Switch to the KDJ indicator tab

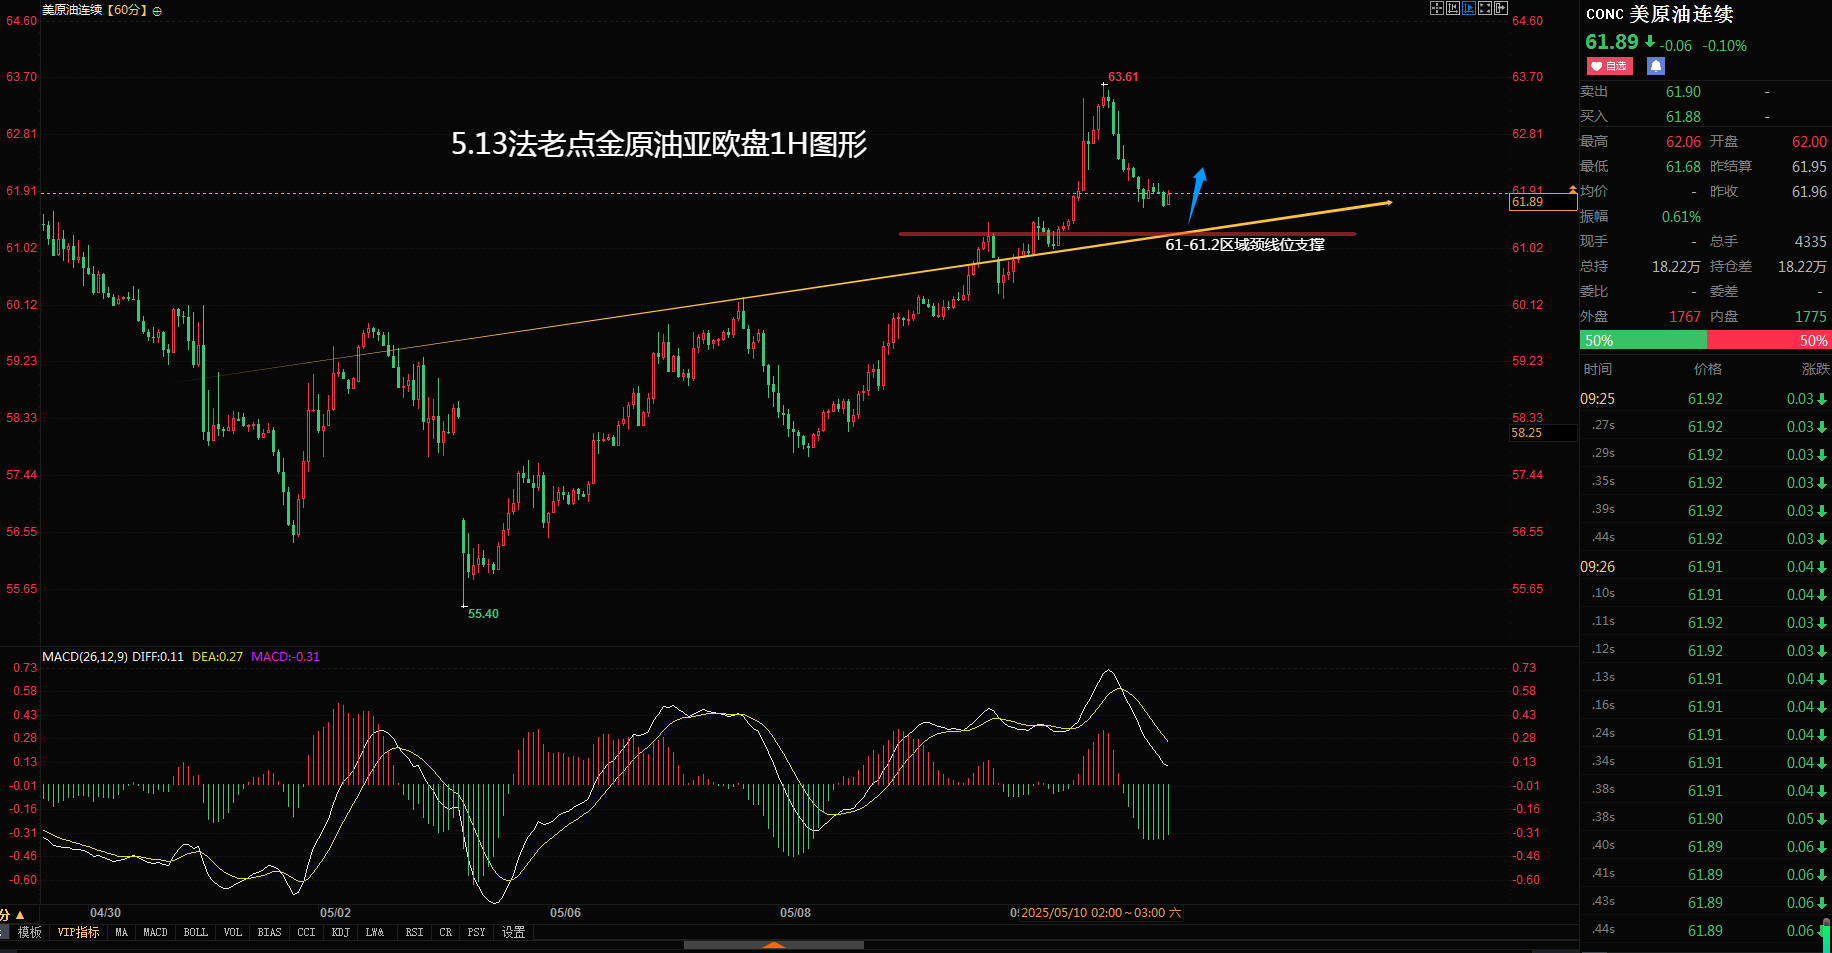pos(341,932)
